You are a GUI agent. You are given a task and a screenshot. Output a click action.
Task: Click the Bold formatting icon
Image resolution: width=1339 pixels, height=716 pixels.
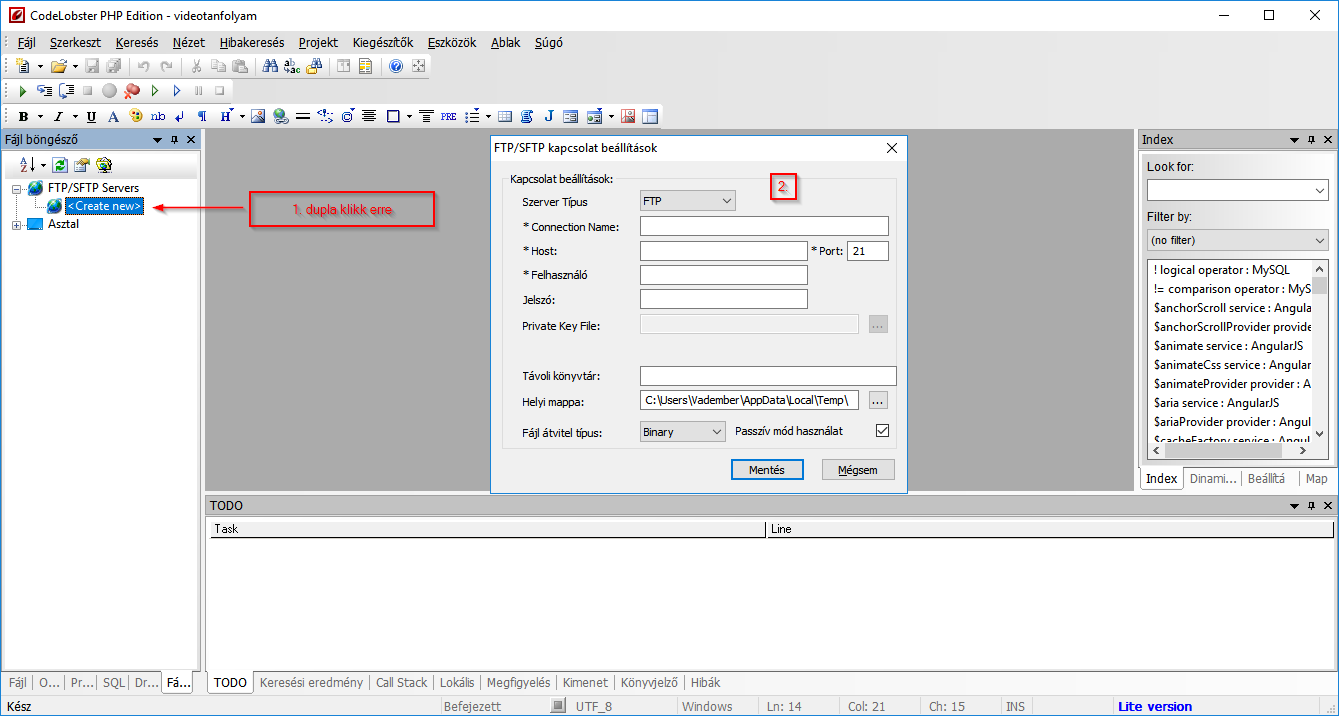click(x=23, y=116)
